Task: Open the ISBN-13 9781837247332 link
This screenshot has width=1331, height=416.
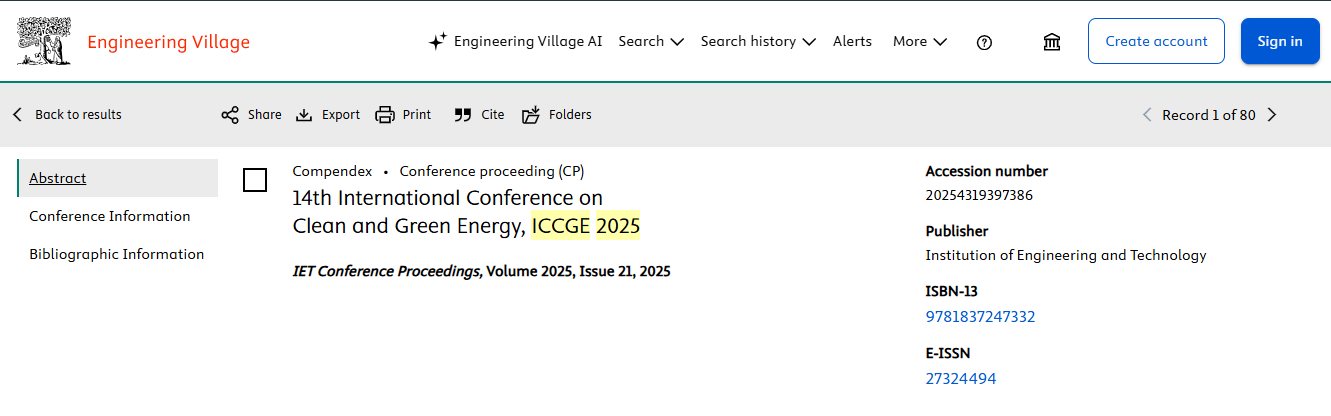Action: 980,317
